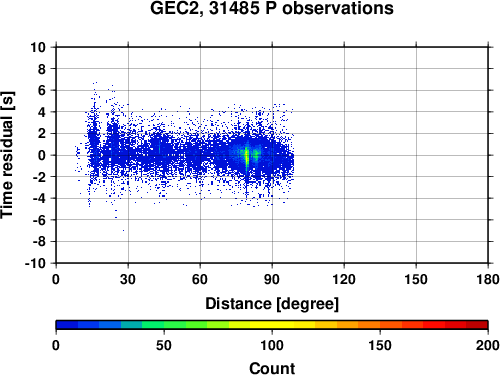Click the Count colorbar label
Screen dimensions: 500x375
(x=272, y=368)
